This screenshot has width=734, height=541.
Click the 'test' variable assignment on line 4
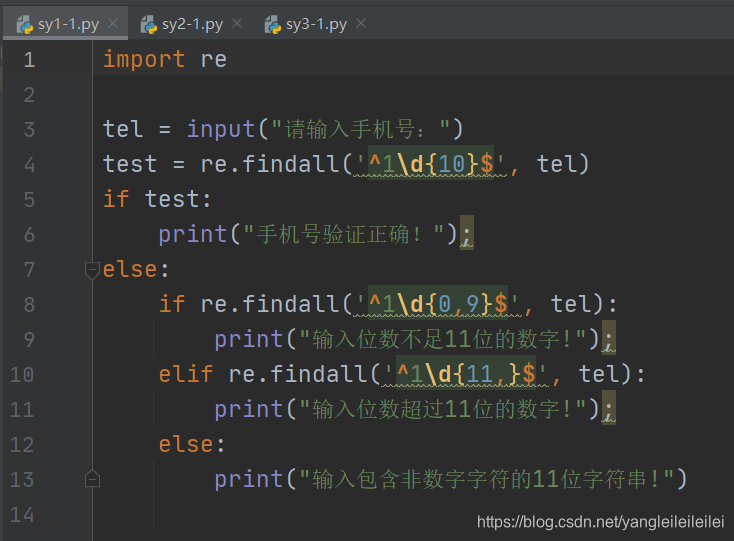click(x=130, y=164)
